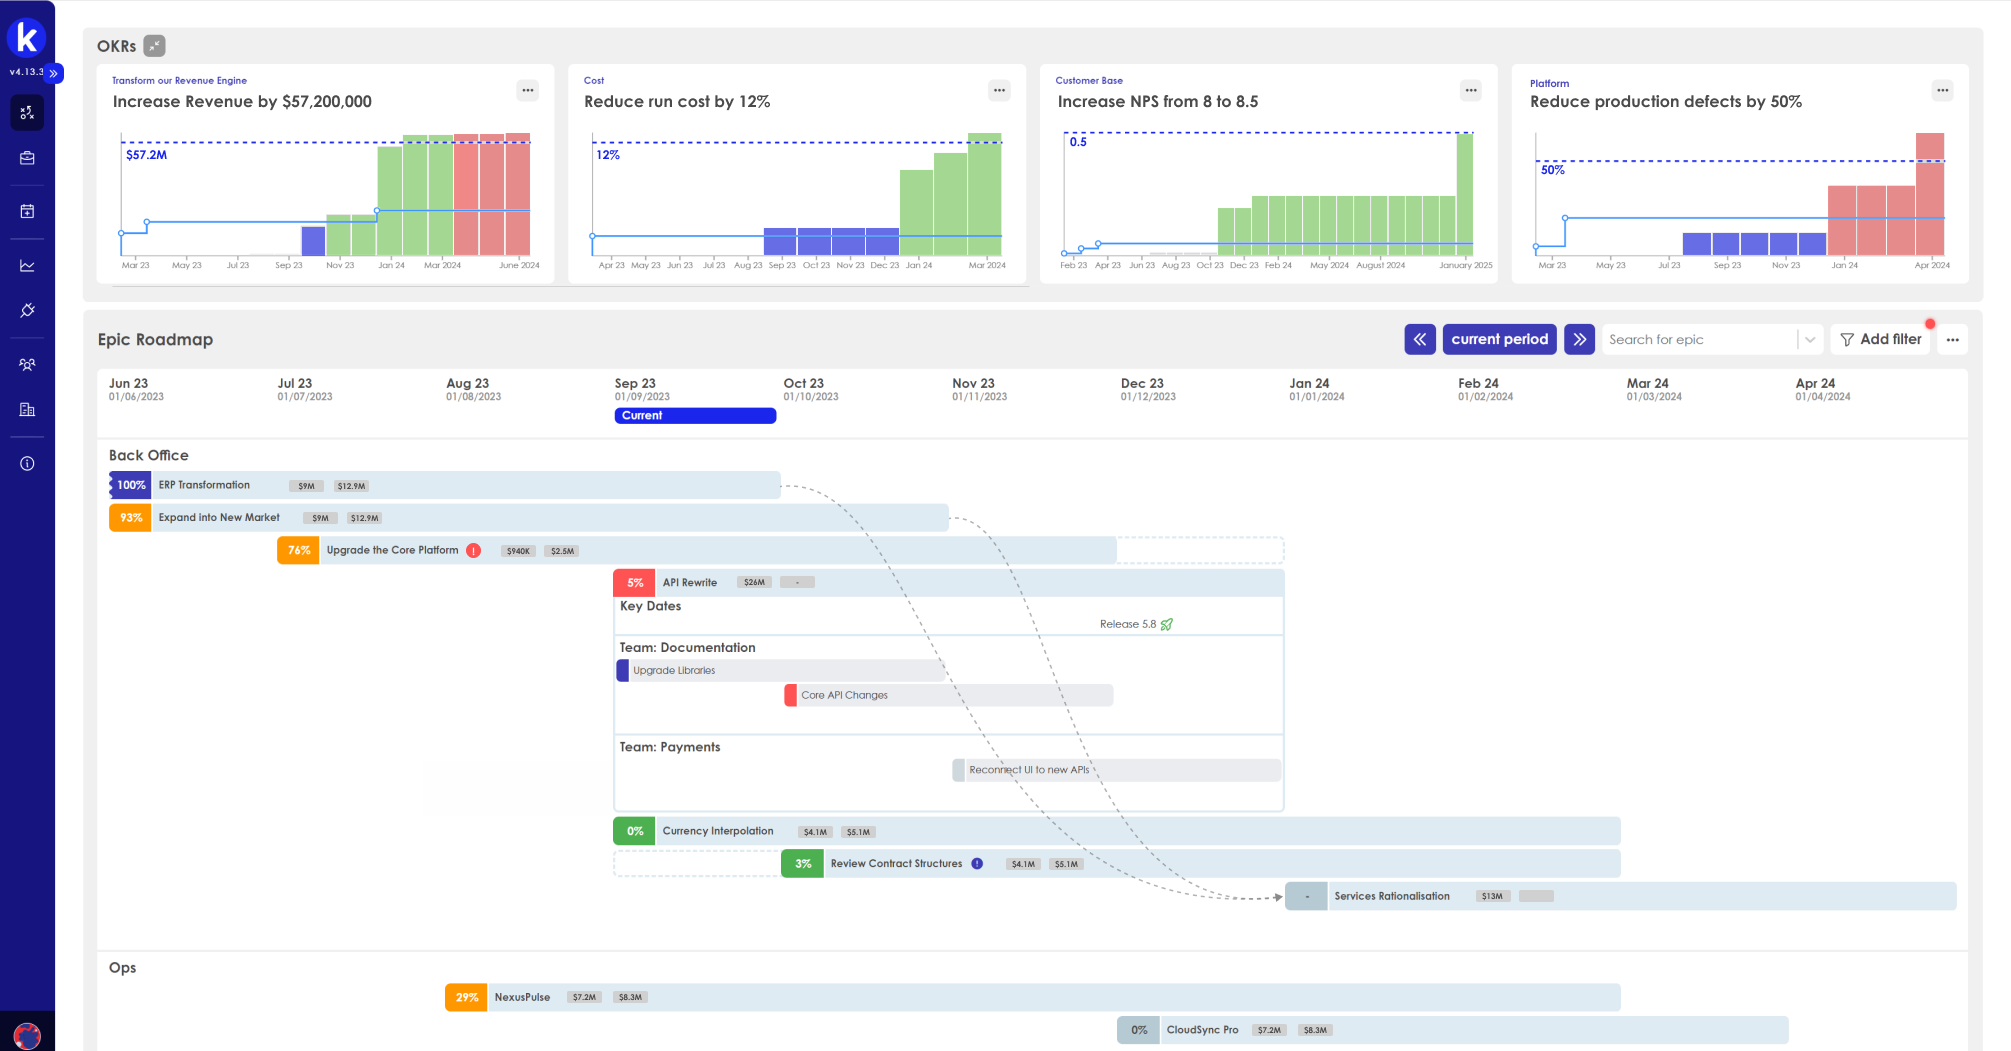Click the current period button
Viewport: 2011px width, 1051px height.
pyautogui.click(x=1498, y=340)
